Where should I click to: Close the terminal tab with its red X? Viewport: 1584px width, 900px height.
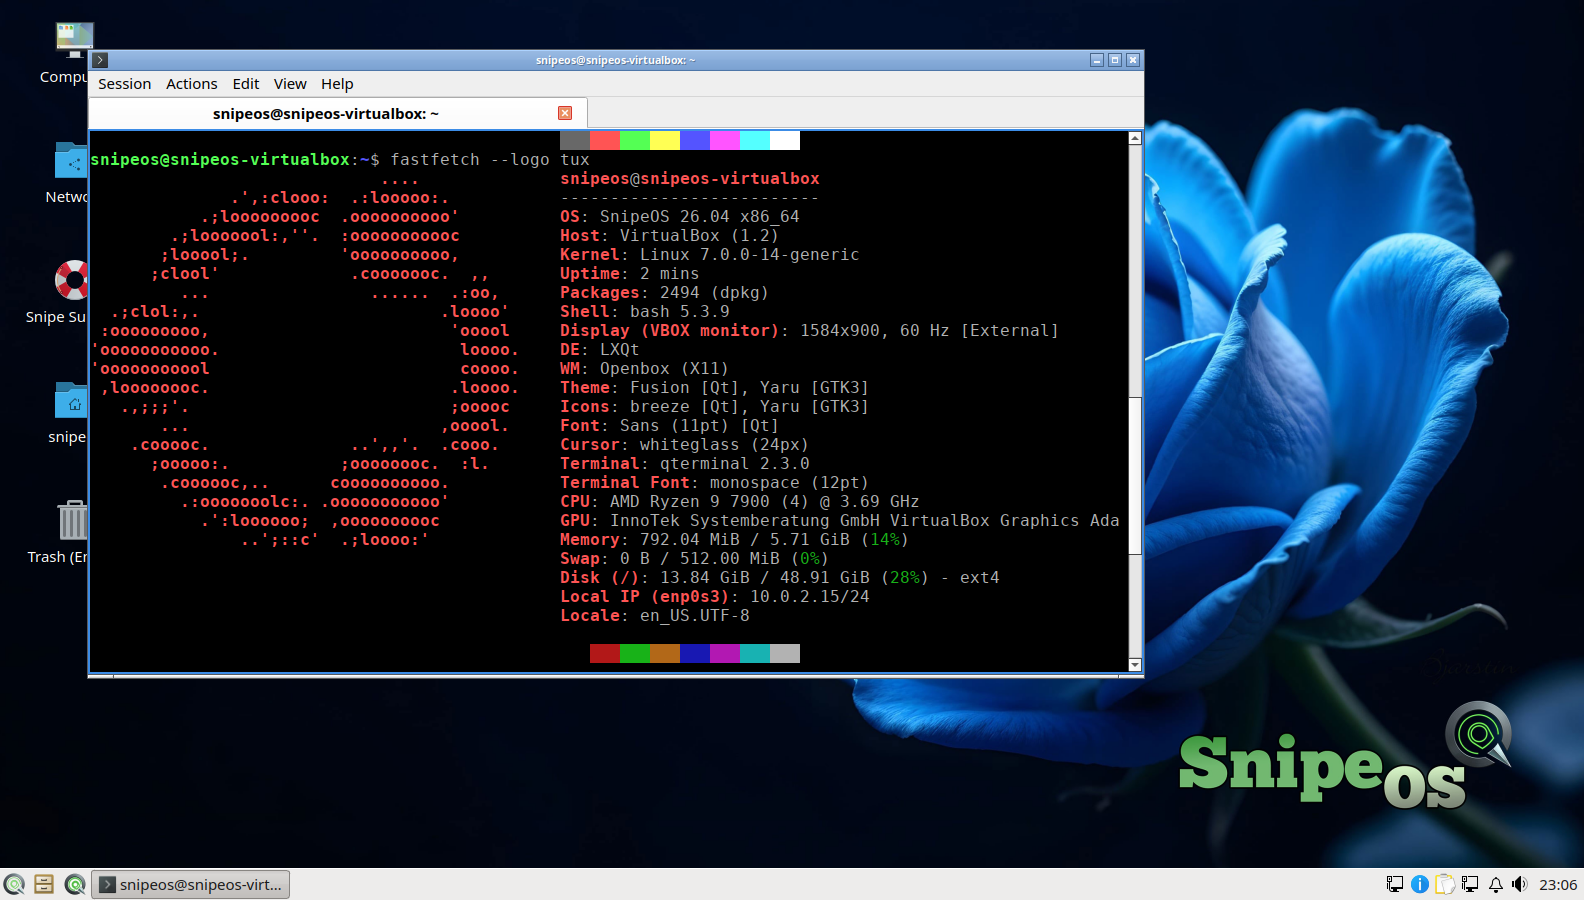point(565,113)
